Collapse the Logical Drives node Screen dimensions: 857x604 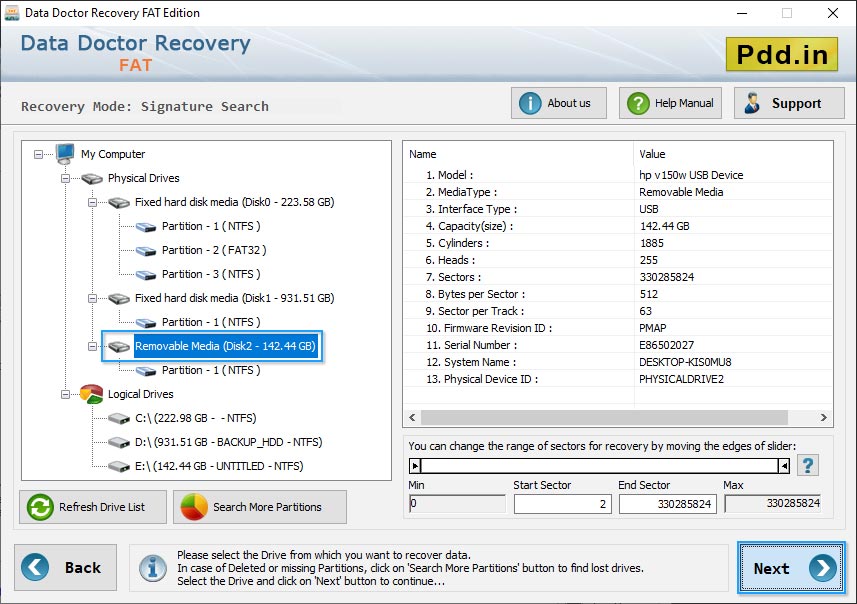click(x=66, y=395)
